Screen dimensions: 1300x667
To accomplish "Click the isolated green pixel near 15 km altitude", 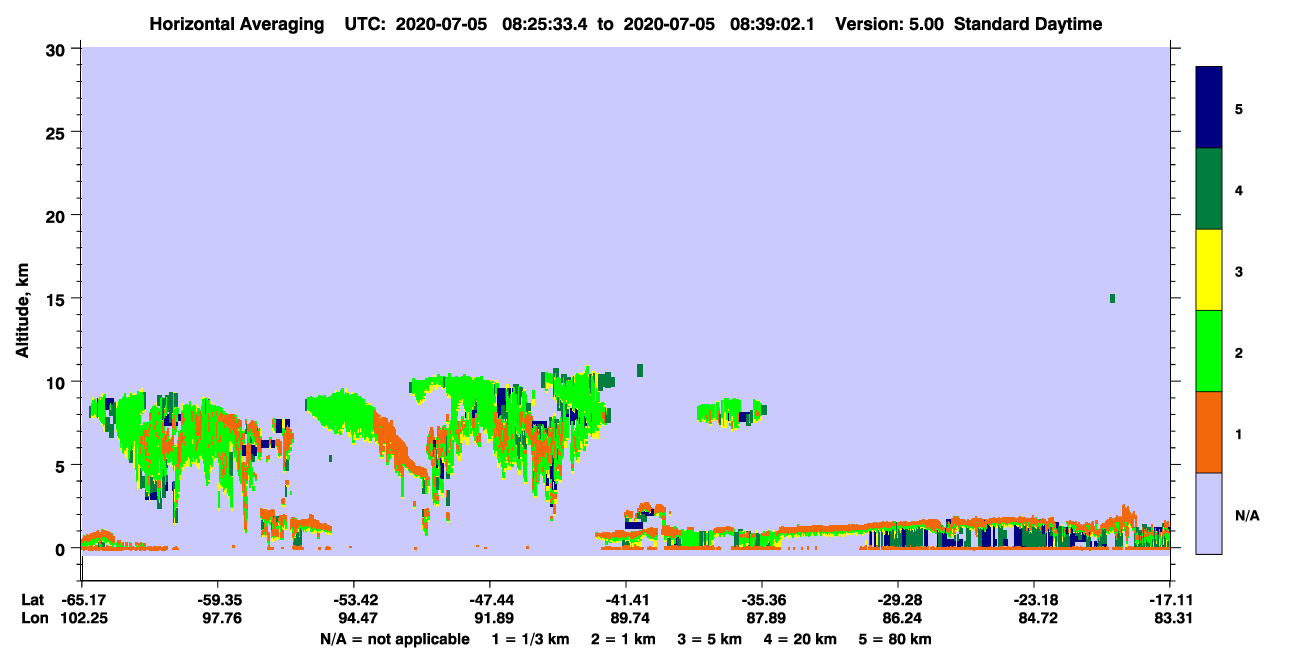I will pyautogui.click(x=1112, y=298).
